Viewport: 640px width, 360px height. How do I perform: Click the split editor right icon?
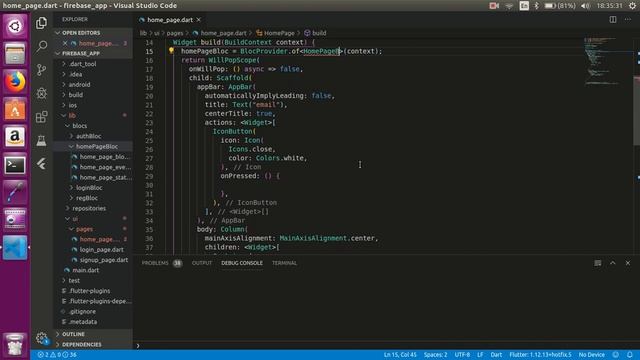613,20
